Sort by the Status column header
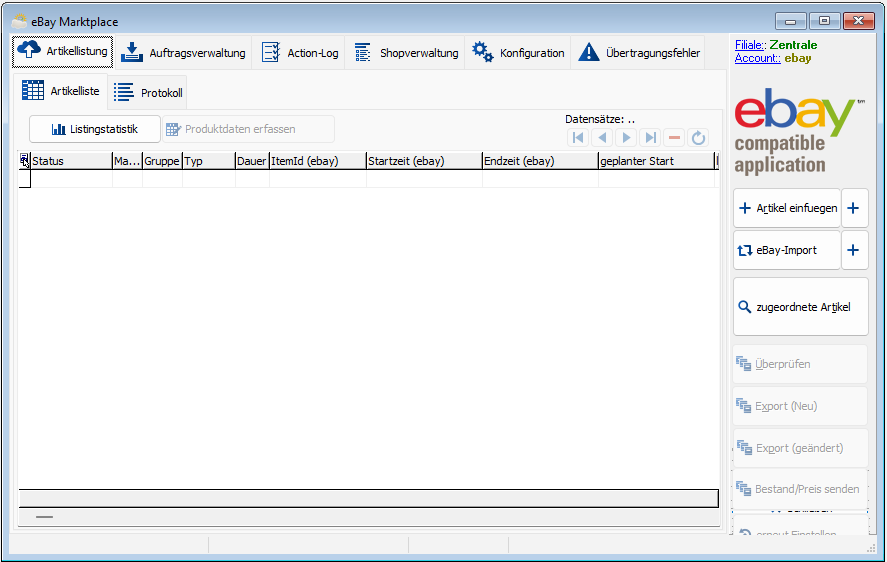Viewport: 887px width, 562px height. (x=71, y=161)
